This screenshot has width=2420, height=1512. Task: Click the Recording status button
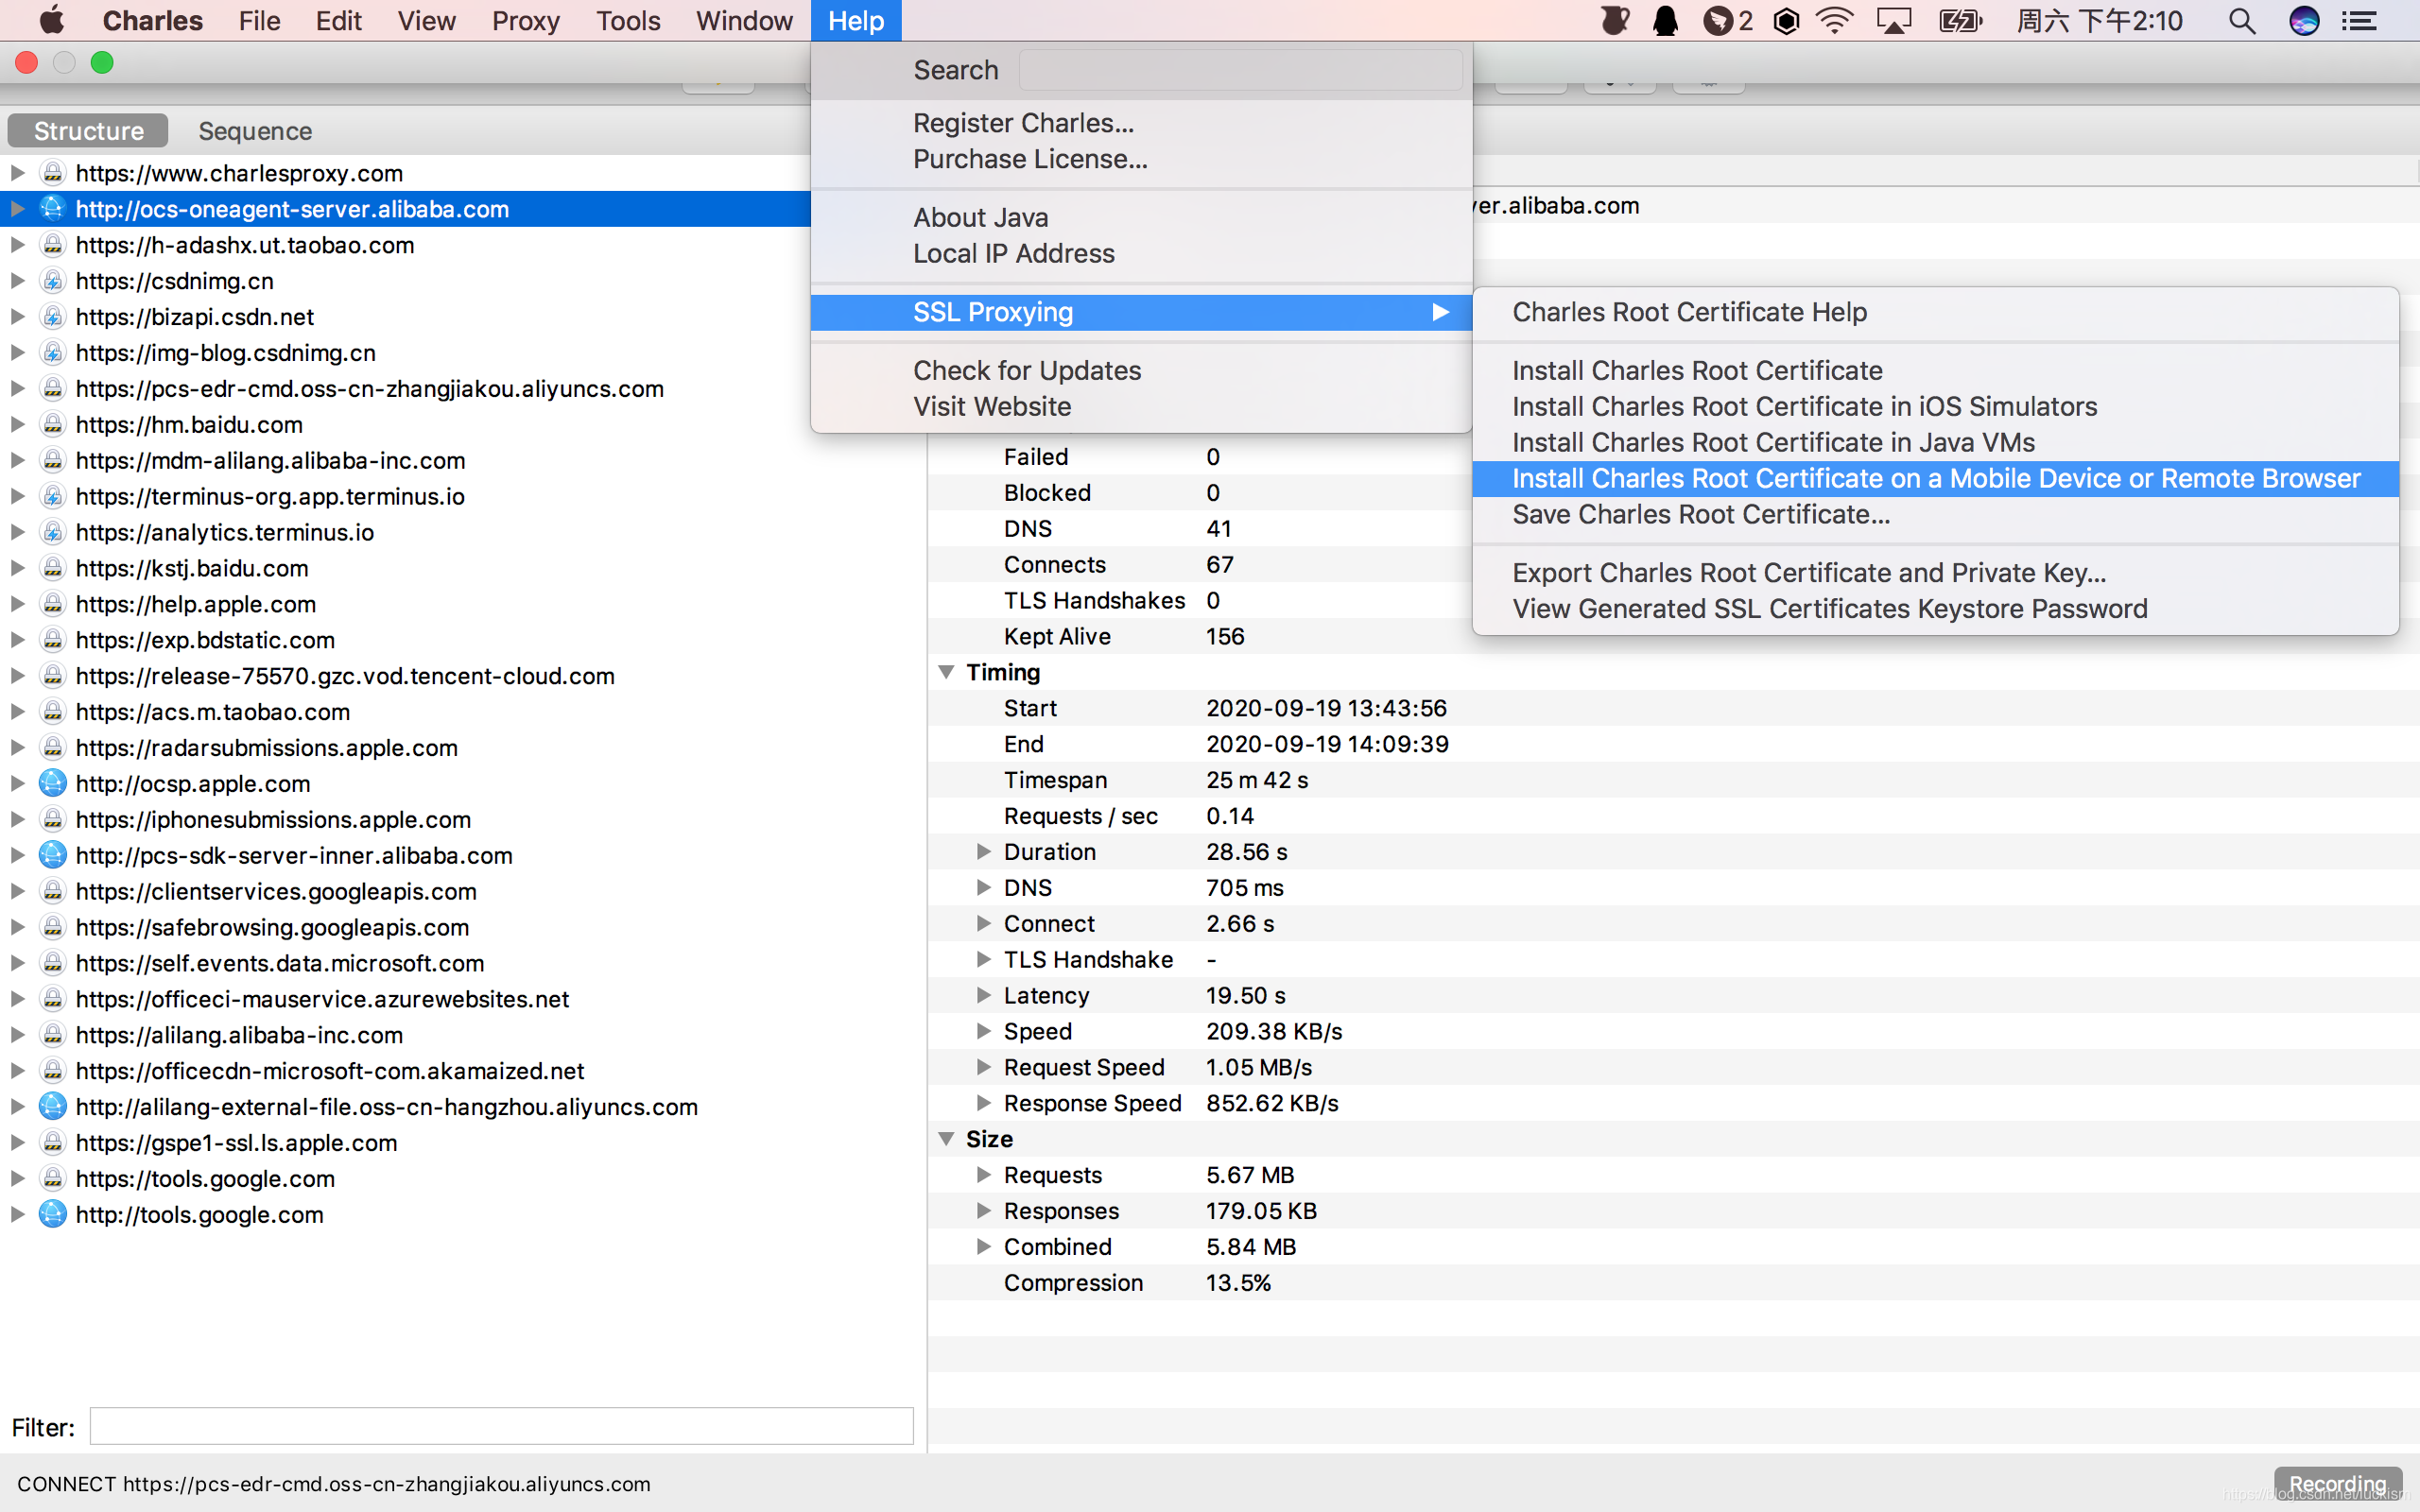2337,1484
